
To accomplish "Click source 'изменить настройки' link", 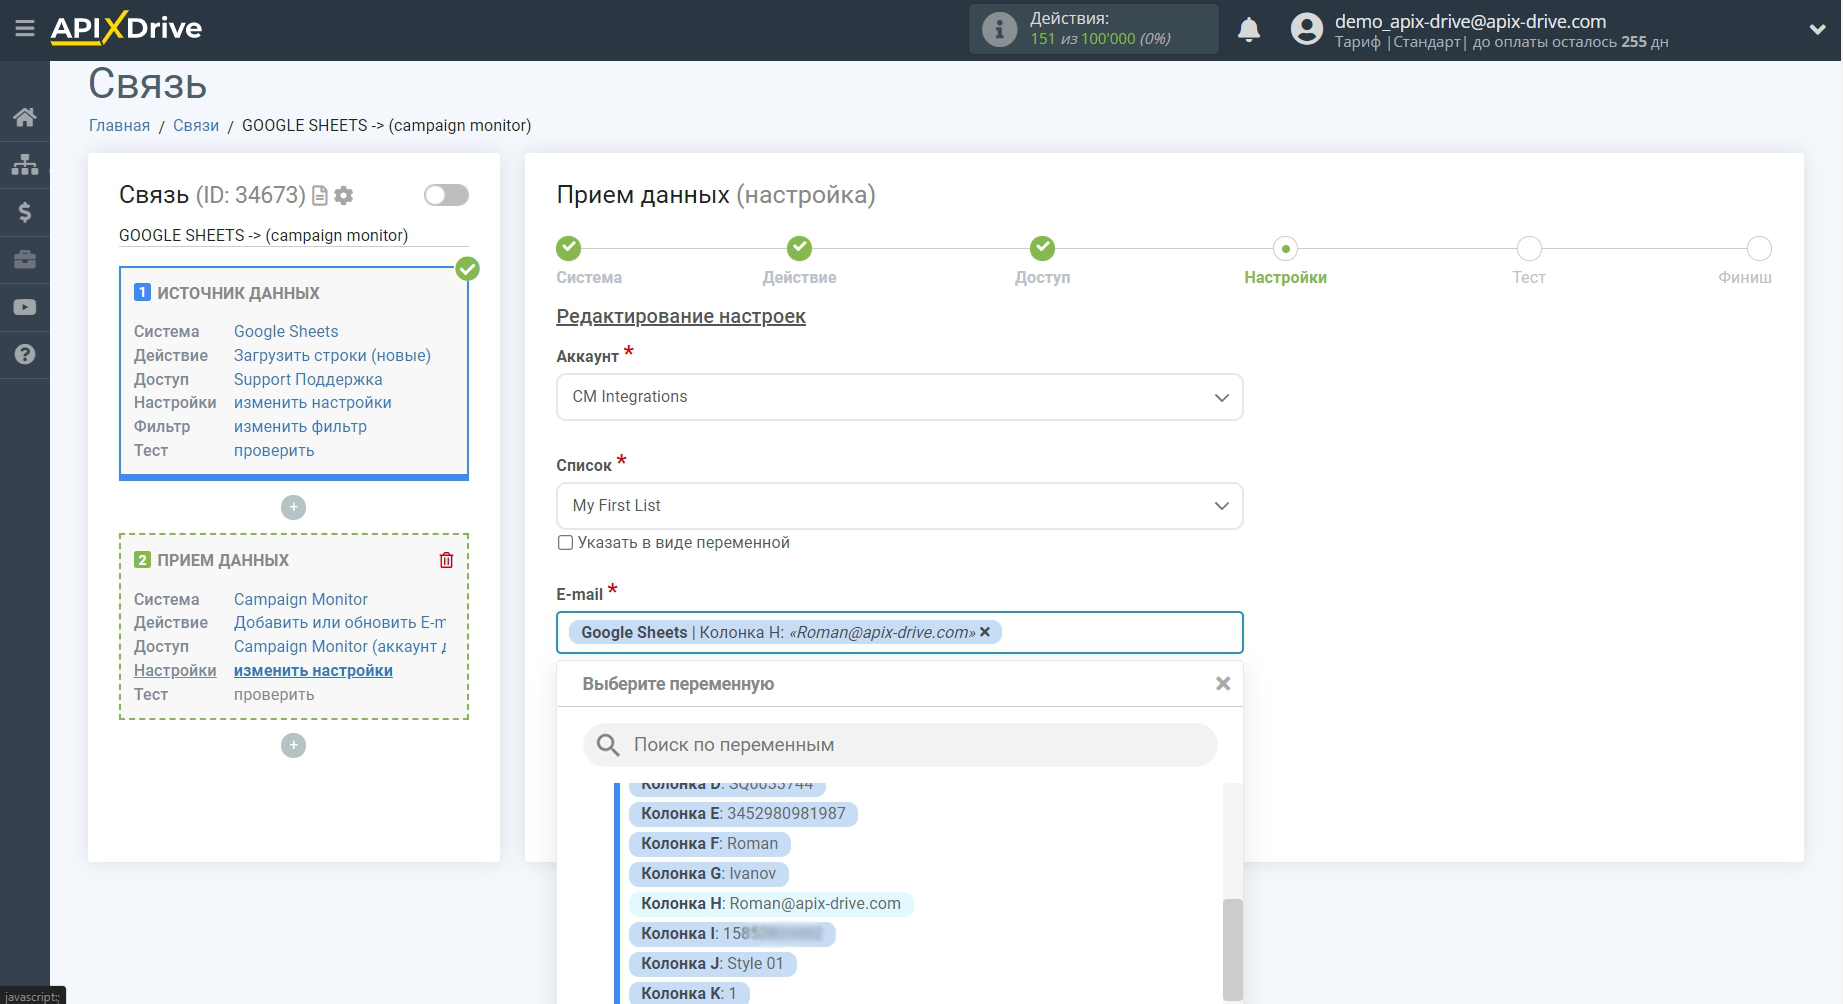I will click(x=313, y=403).
